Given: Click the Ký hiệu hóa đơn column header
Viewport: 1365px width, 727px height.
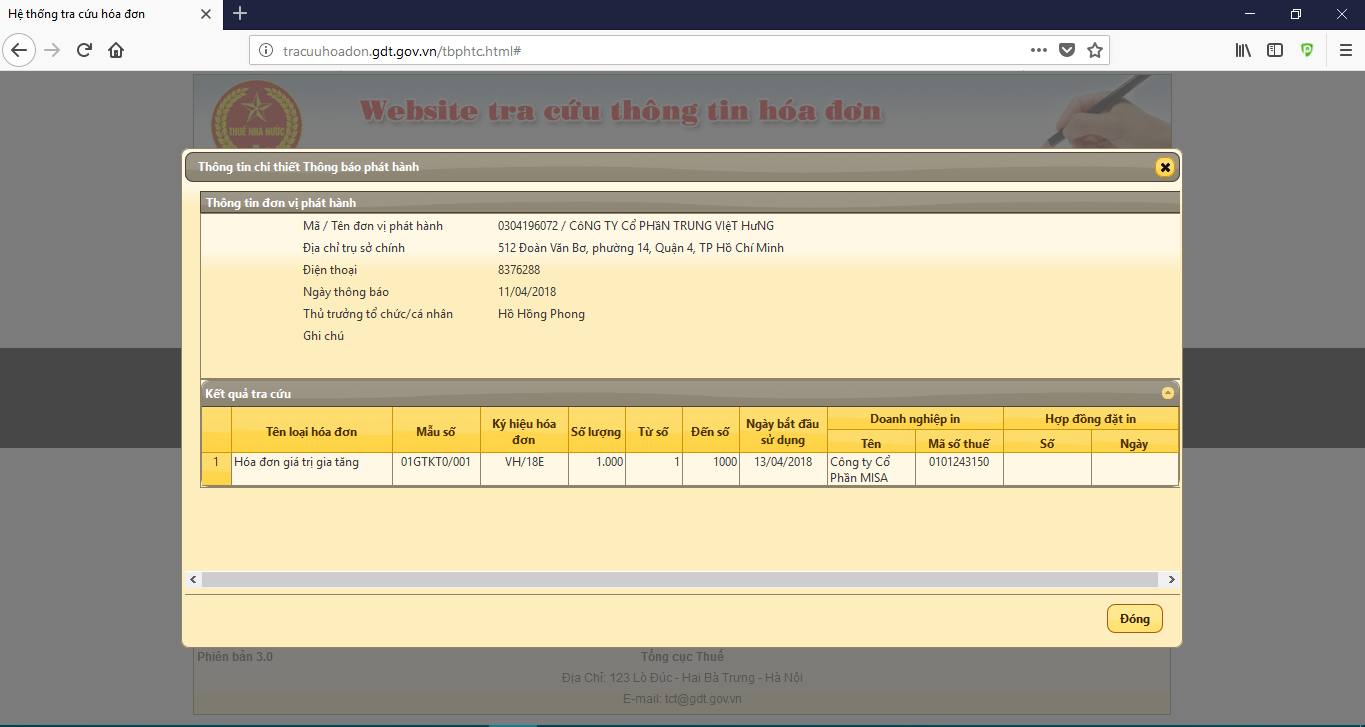Looking at the screenshot, I should 524,432.
